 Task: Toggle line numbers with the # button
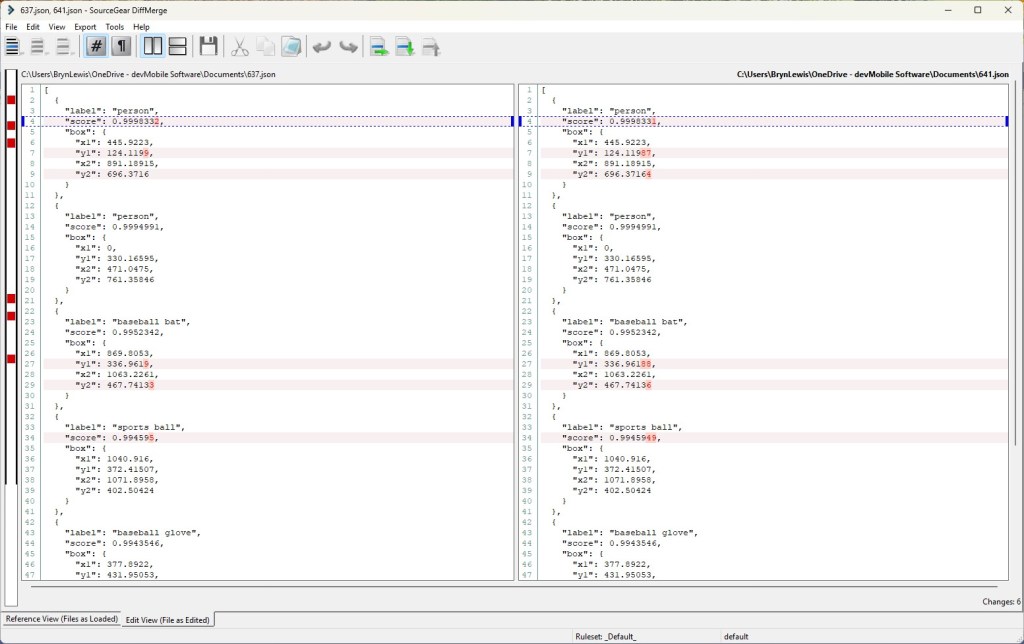click(96, 46)
